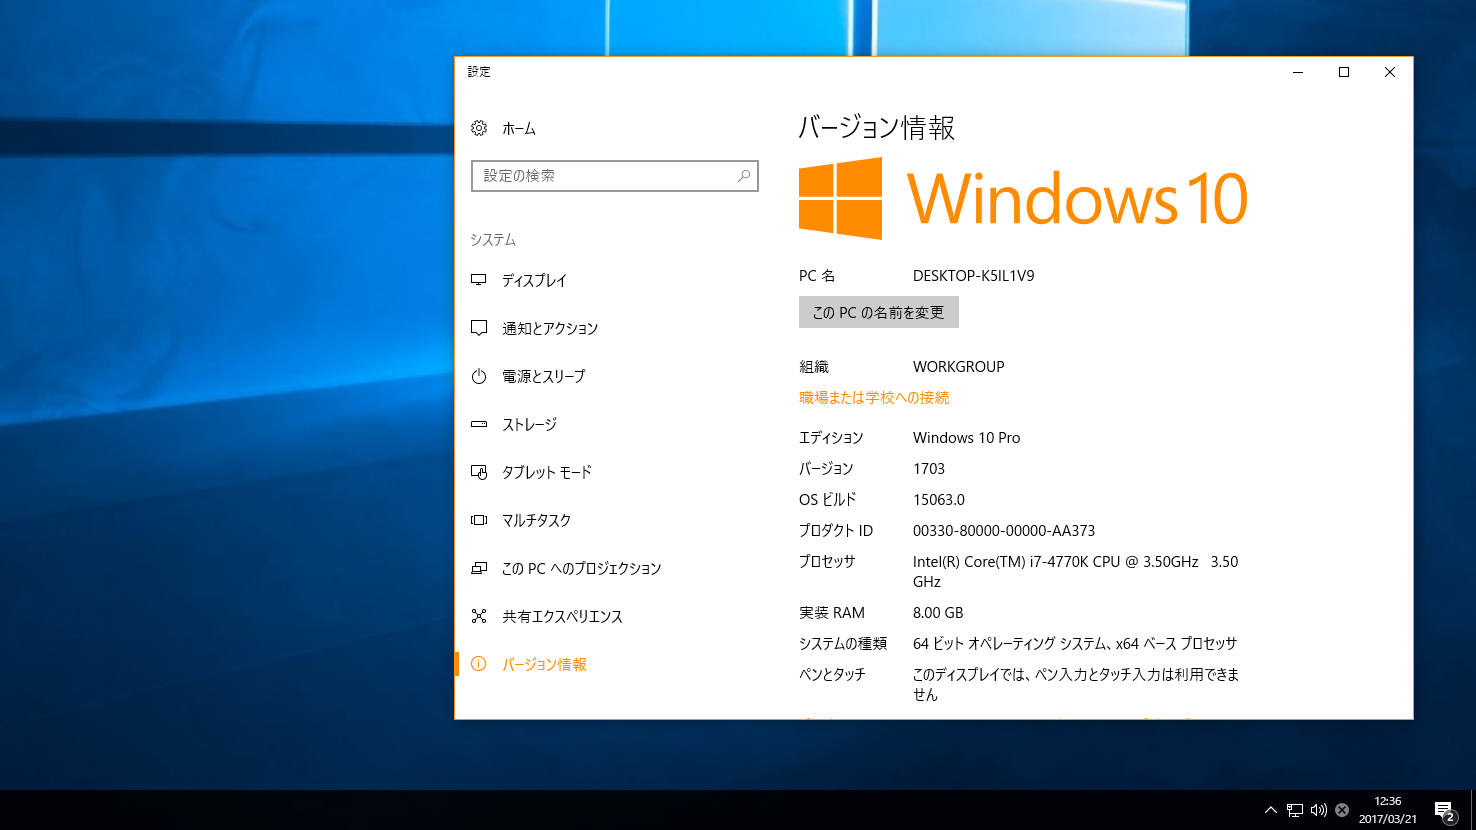Click the PC 名 field label

click(817, 276)
